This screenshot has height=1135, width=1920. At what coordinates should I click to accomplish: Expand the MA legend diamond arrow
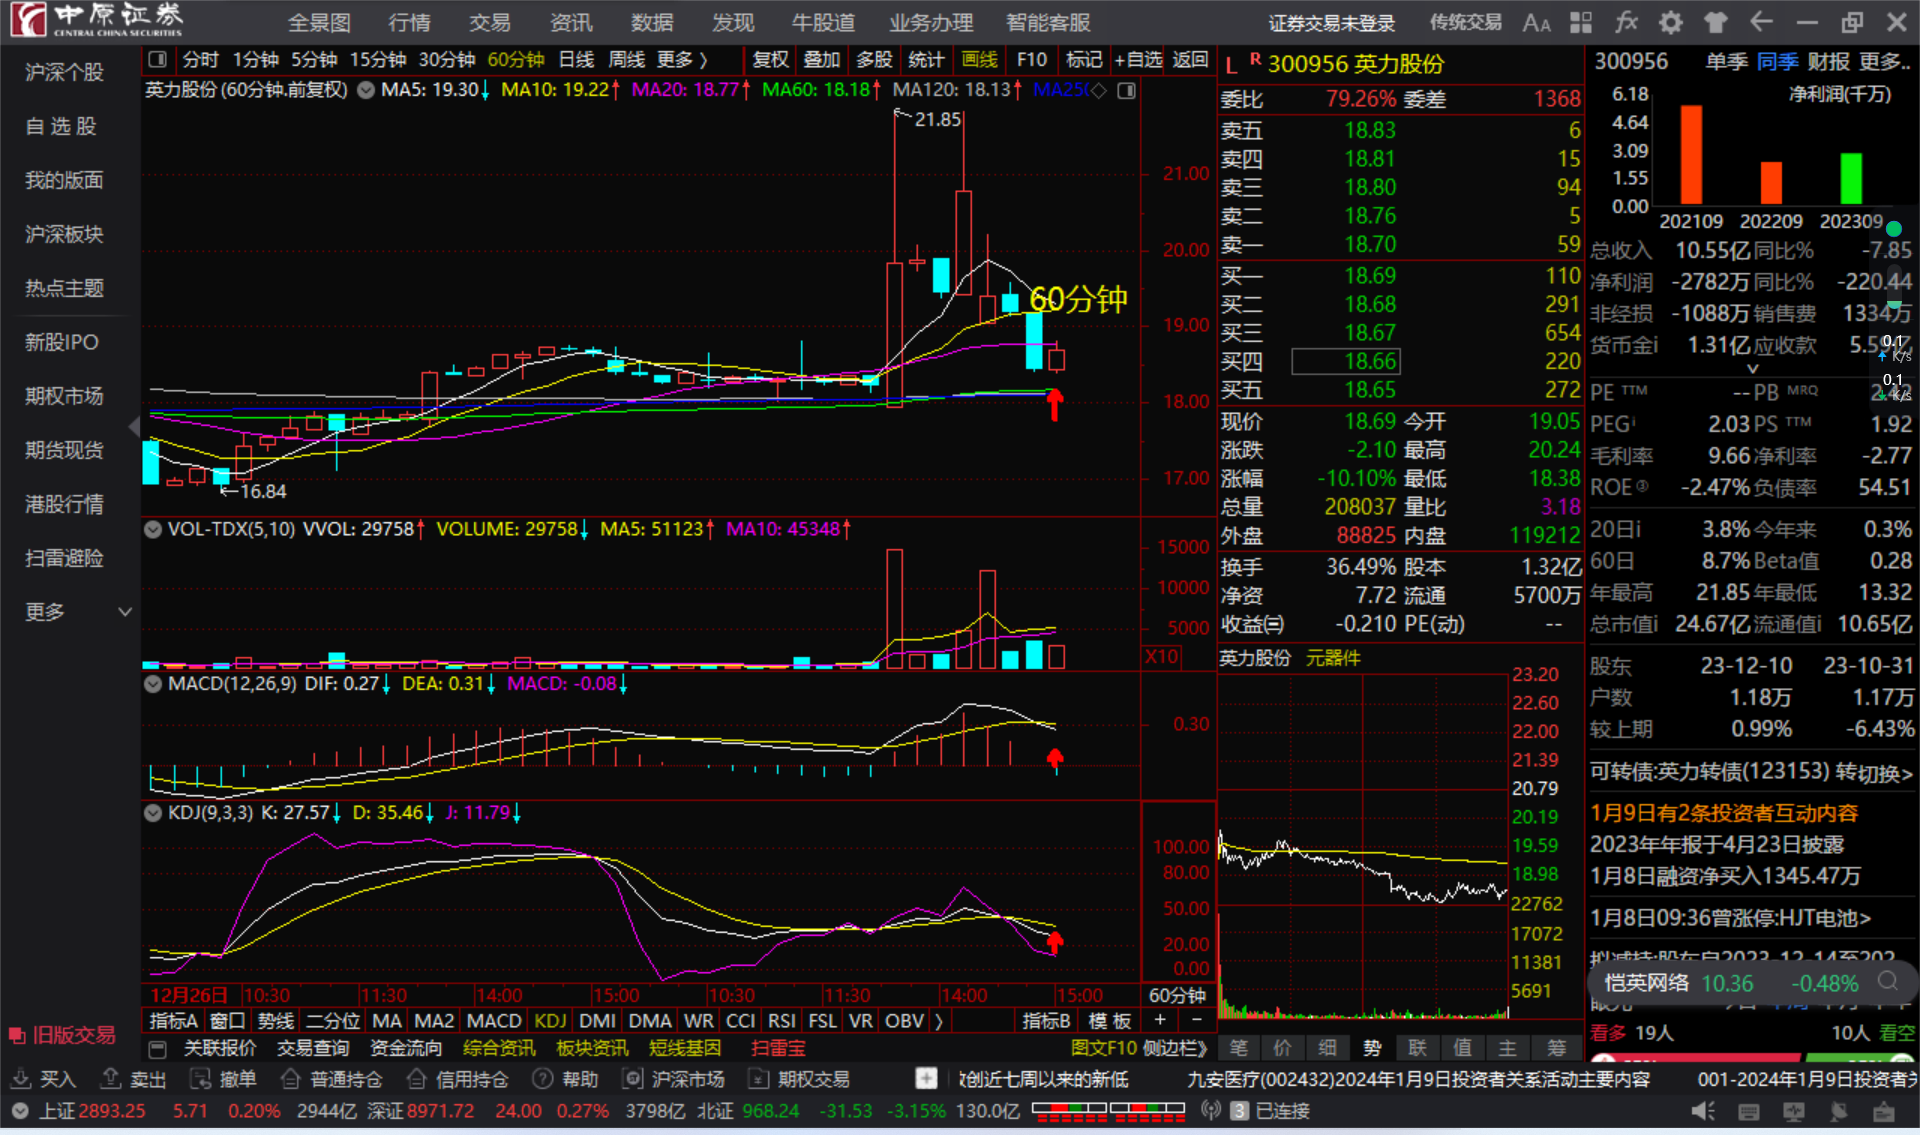pos(1098,91)
